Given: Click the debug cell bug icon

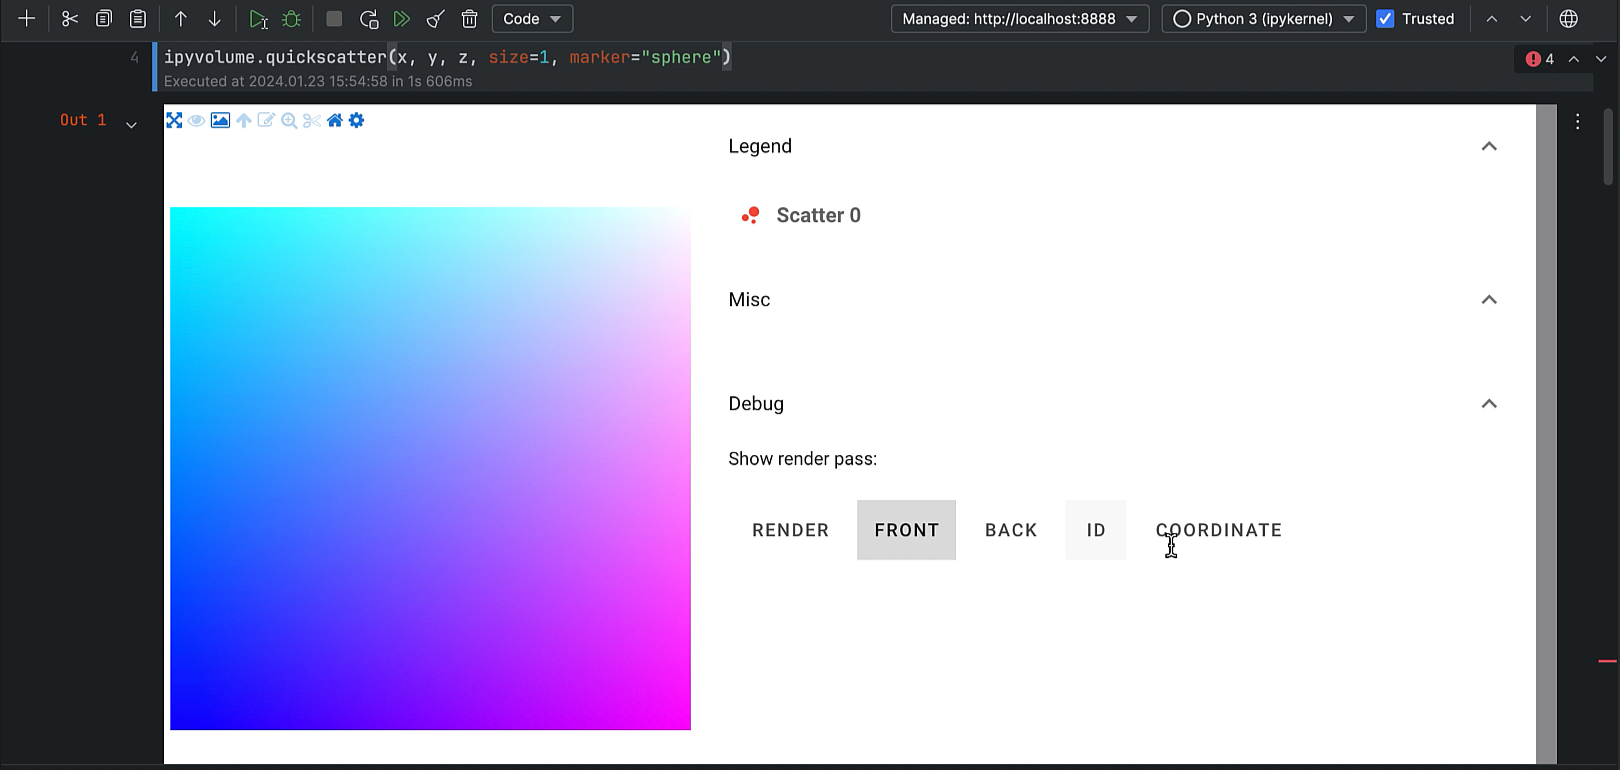Looking at the screenshot, I should (292, 19).
